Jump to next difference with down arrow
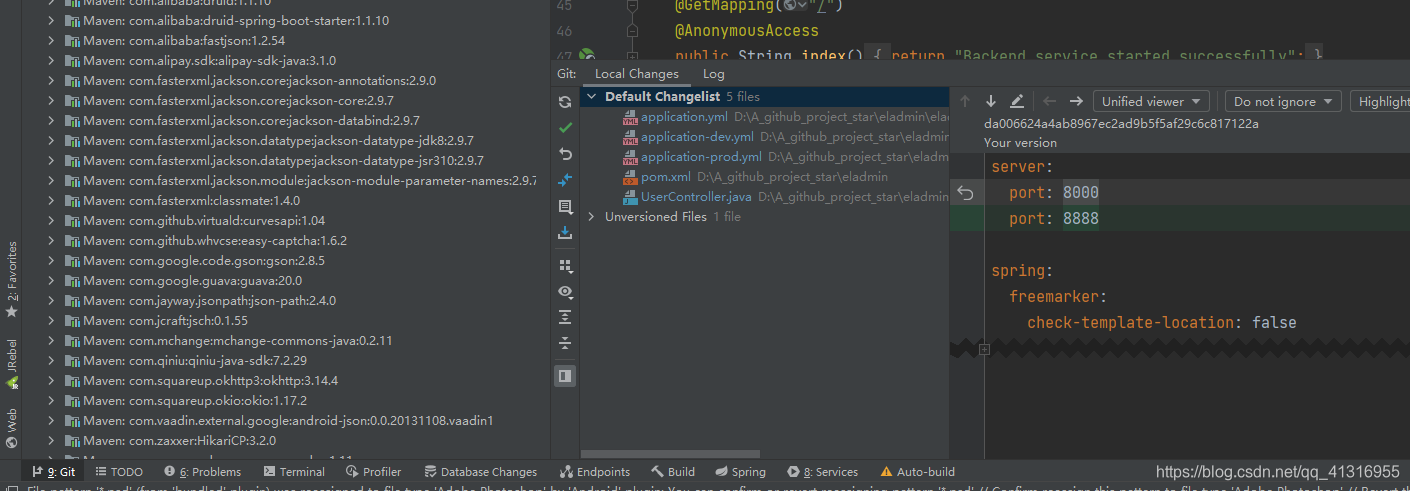1410x491 pixels. click(x=991, y=101)
